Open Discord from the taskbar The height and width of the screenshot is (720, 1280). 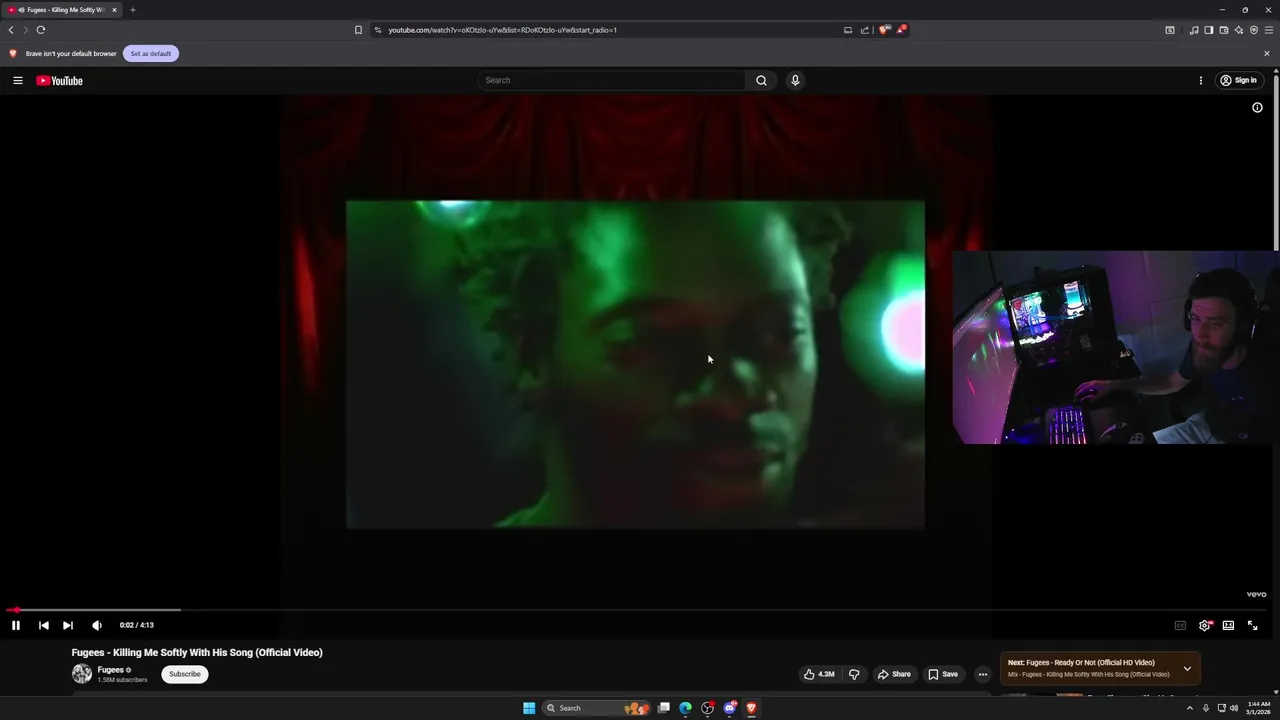click(730, 708)
